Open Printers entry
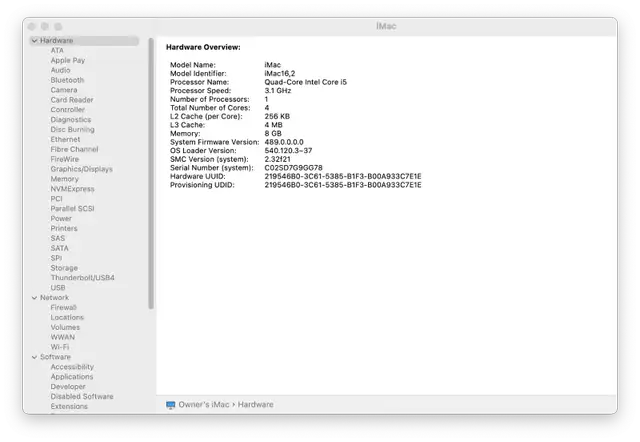This screenshot has width=640, height=442. pyautogui.click(x=64, y=229)
